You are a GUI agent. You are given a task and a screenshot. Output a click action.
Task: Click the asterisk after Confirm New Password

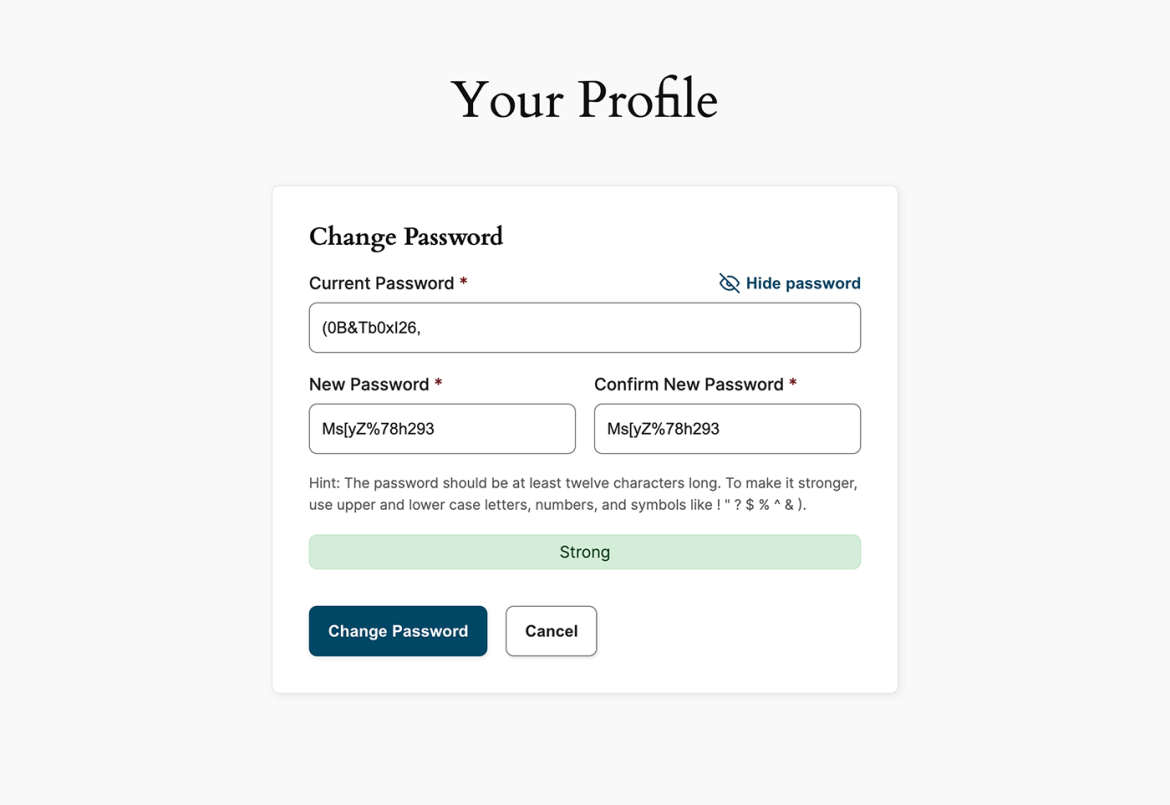point(792,384)
